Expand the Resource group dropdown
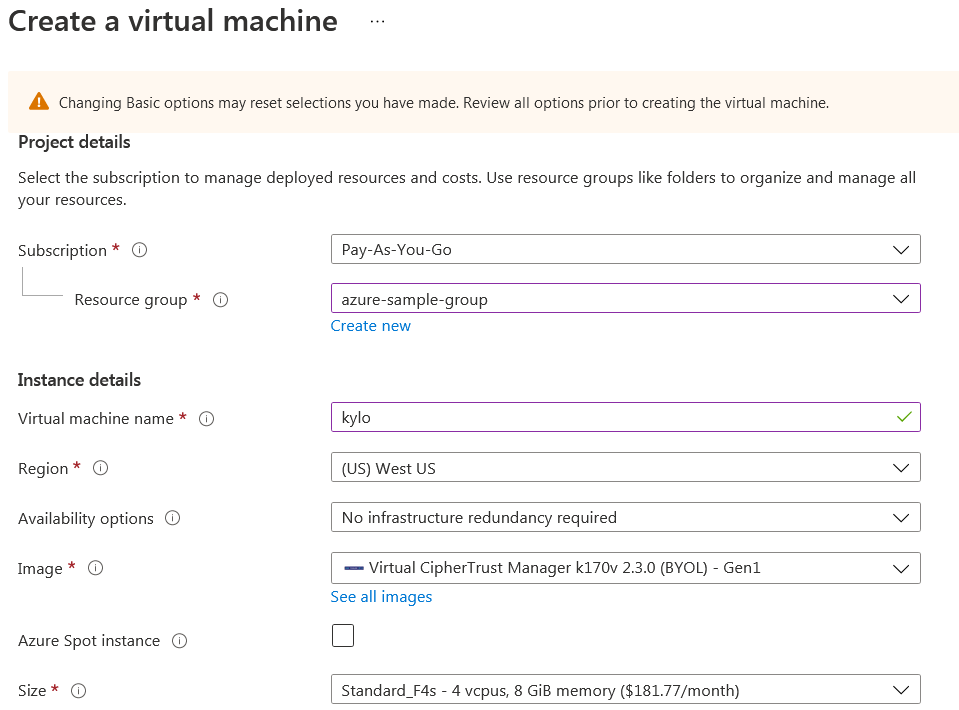This screenshot has height=710, width=959. pyautogui.click(x=625, y=299)
